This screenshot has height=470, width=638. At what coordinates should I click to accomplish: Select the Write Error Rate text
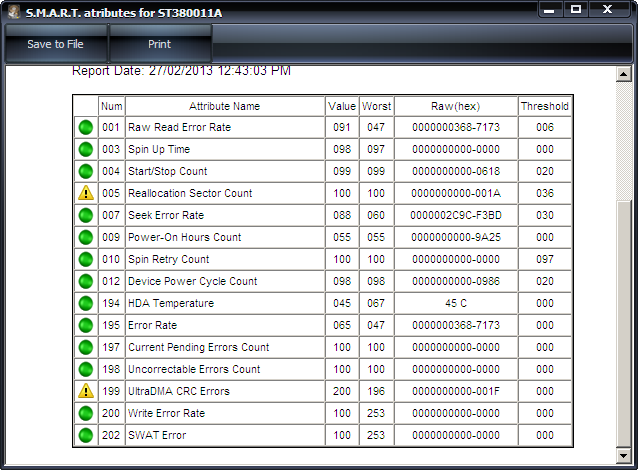point(166,413)
